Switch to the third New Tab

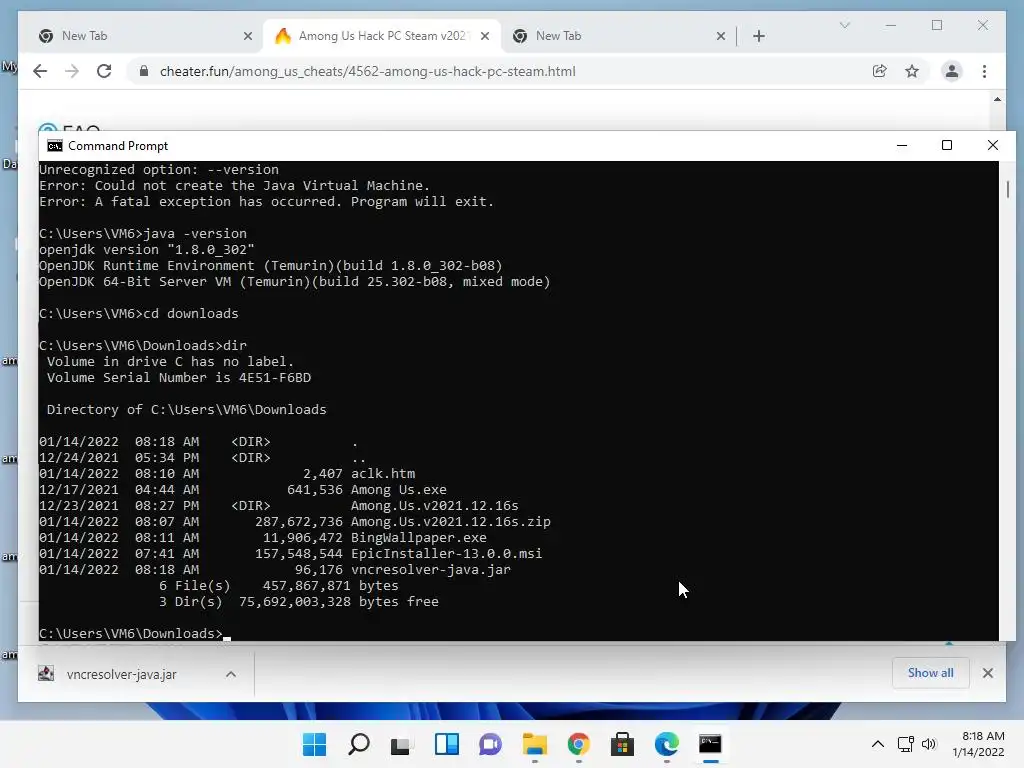coord(618,36)
